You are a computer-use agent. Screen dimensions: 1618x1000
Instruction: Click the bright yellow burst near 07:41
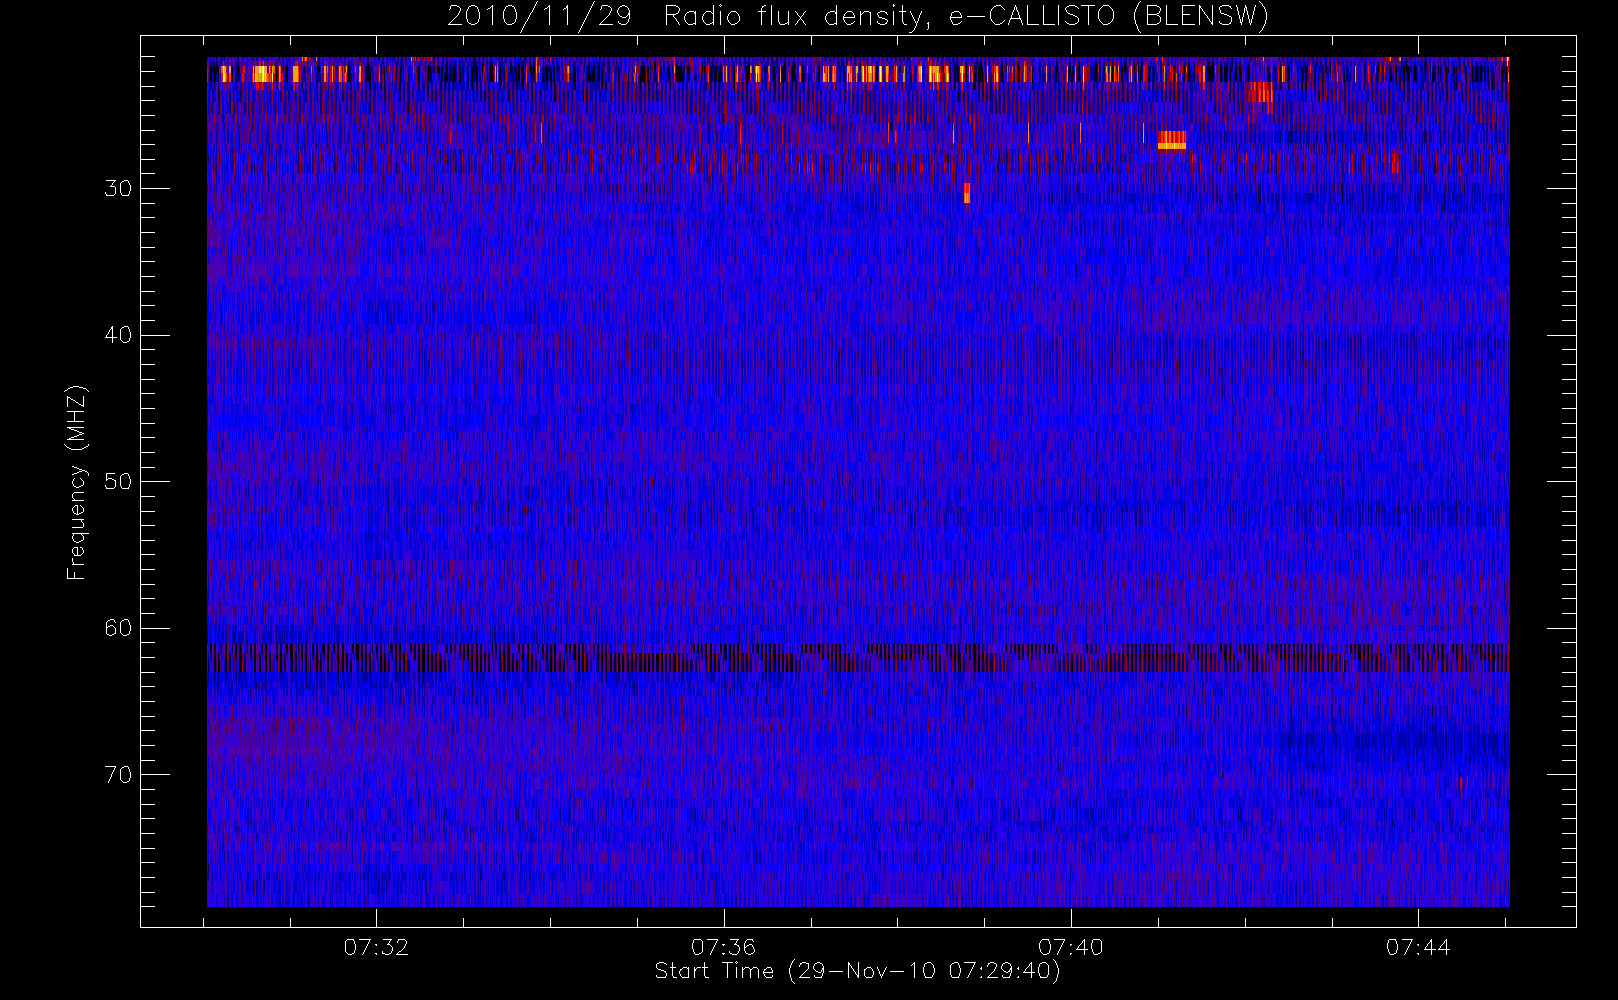tap(1172, 140)
